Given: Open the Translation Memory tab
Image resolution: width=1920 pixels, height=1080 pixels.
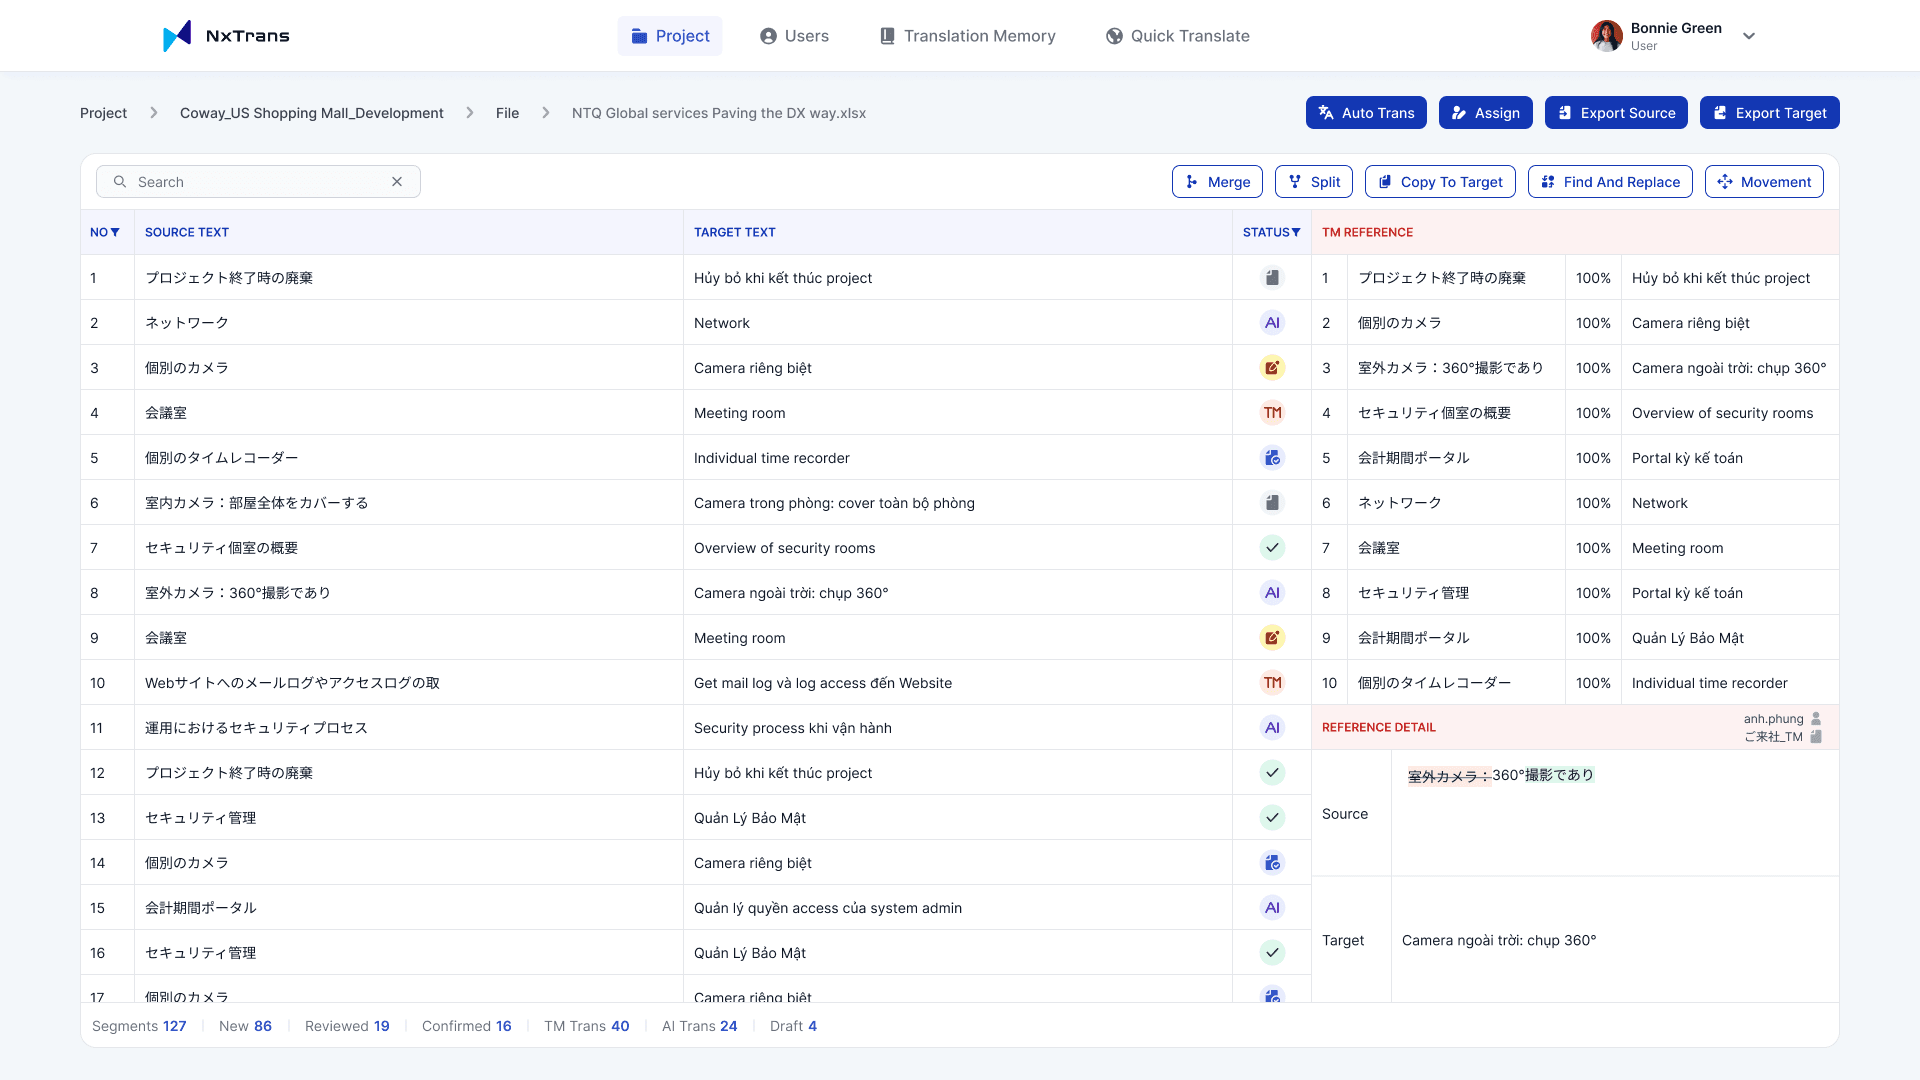Looking at the screenshot, I should pos(968,36).
